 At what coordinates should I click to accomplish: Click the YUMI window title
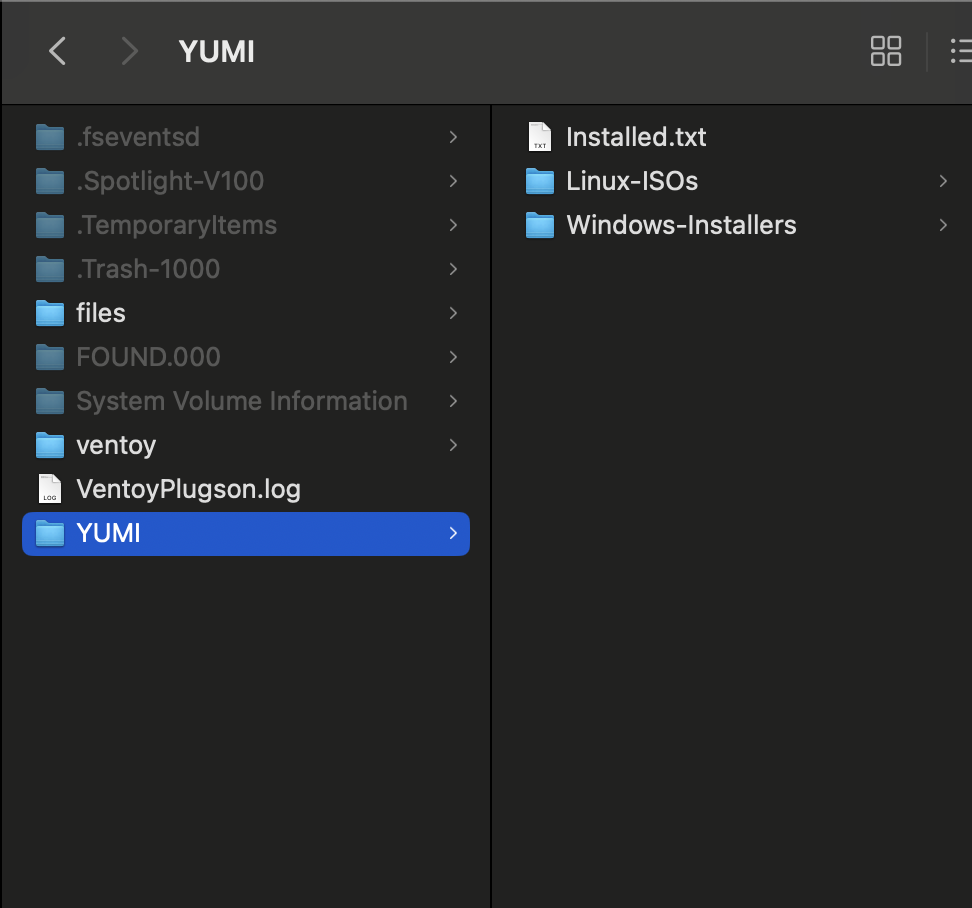[216, 51]
